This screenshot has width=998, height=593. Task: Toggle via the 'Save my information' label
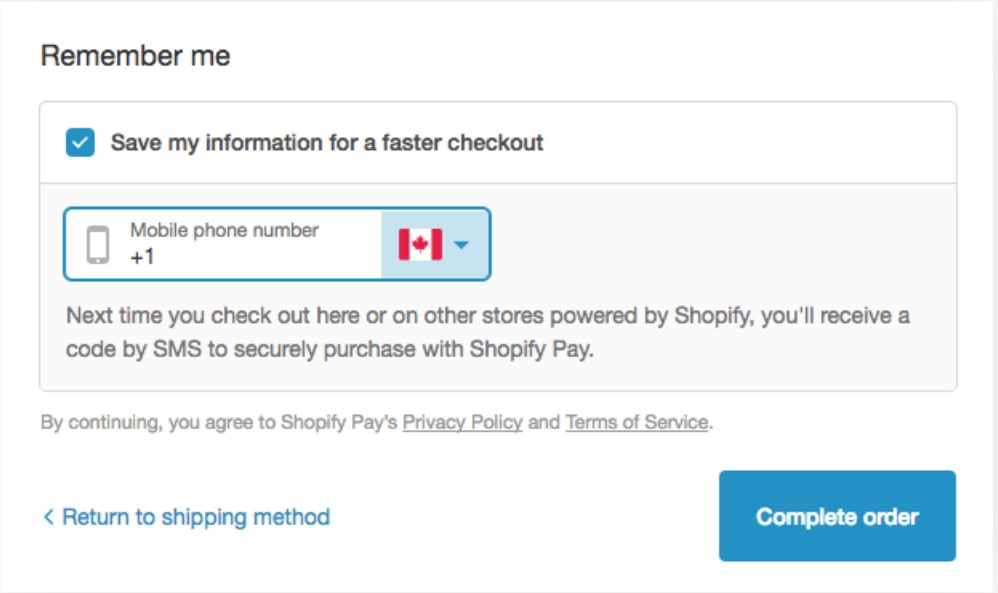[x=326, y=143]
